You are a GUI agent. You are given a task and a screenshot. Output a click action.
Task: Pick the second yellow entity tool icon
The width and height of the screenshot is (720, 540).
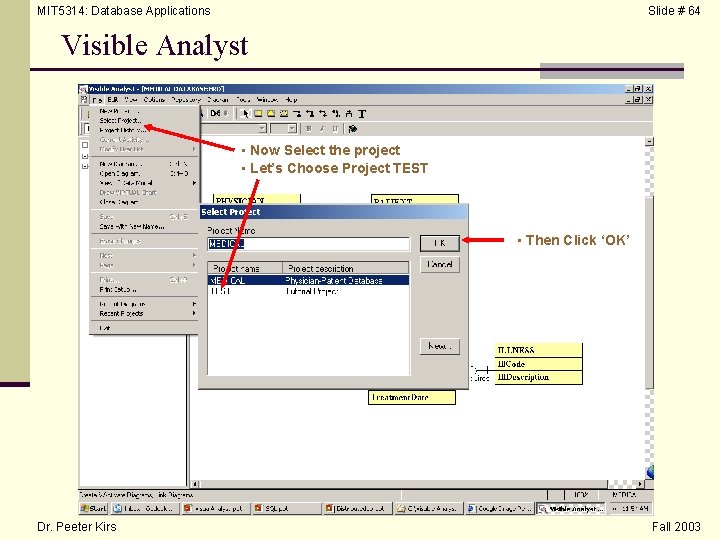pos(271,114)
